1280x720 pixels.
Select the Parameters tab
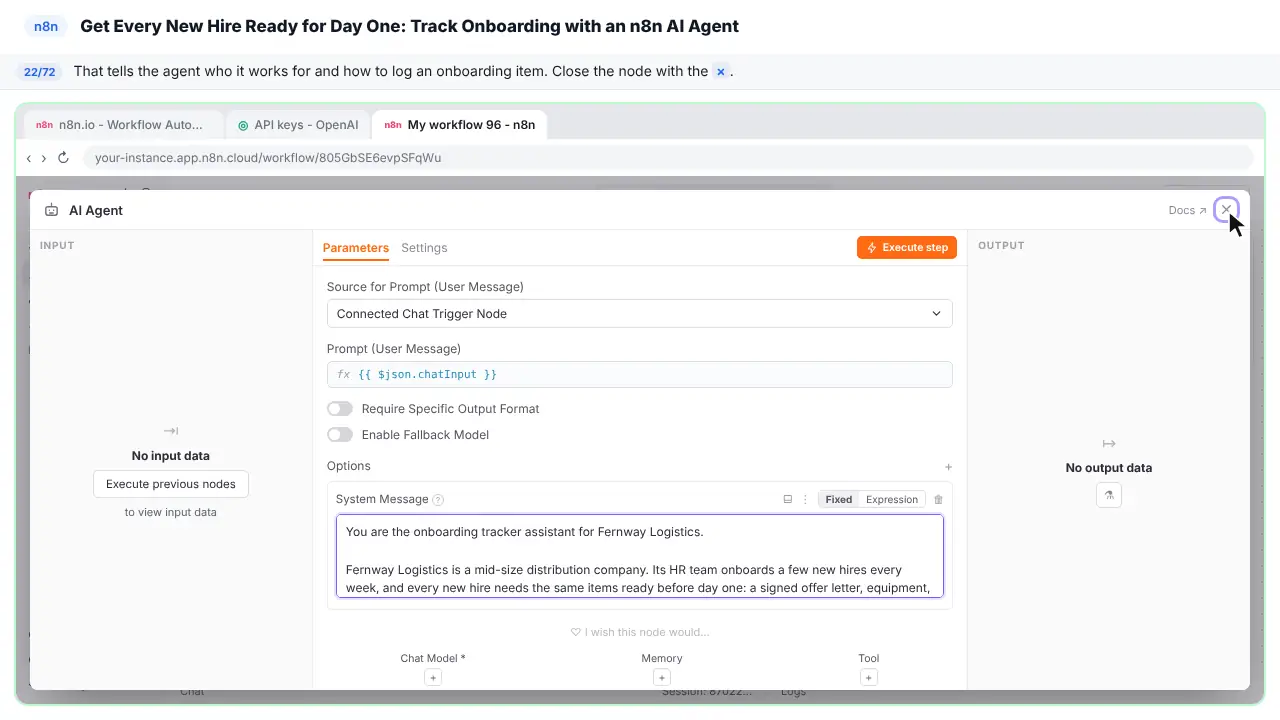click(356, 248)
